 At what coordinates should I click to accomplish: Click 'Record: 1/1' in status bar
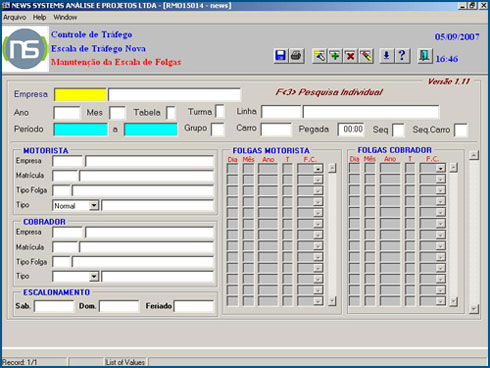(x=19, y=362)
